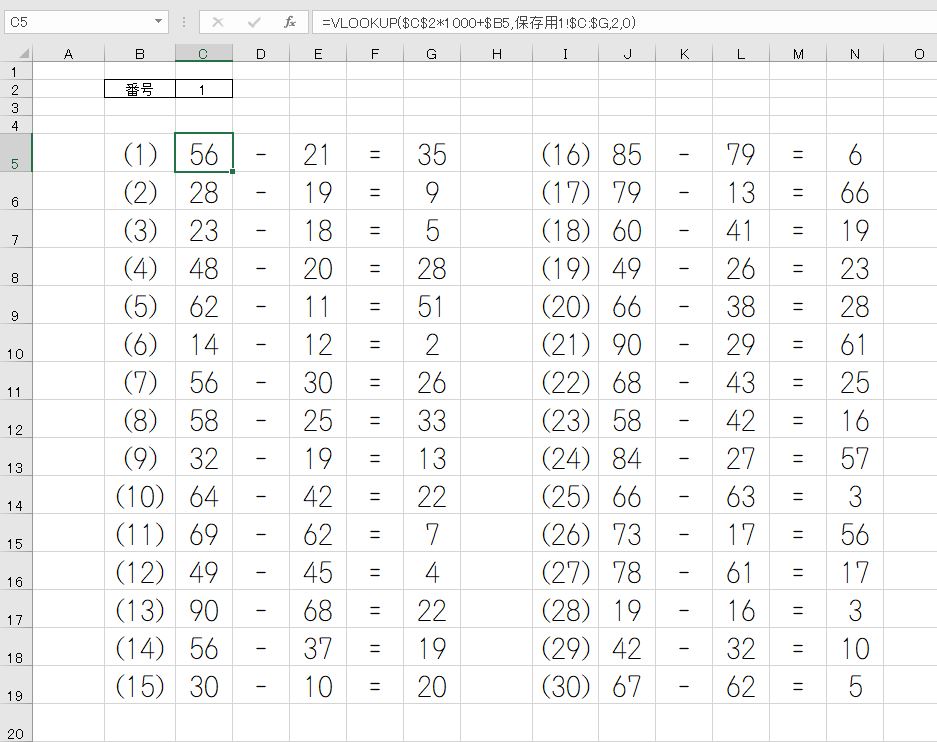Click the 番号 label cell
Screen dimensions: 937x742
[140, 89]
